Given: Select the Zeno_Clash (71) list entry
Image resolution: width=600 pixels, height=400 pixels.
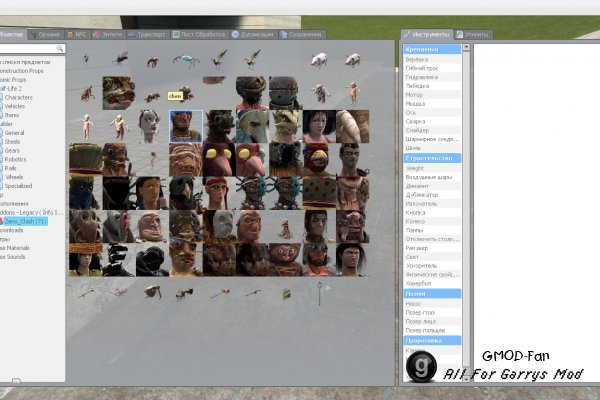Looking at the screenshot, I should click(24, 221).
